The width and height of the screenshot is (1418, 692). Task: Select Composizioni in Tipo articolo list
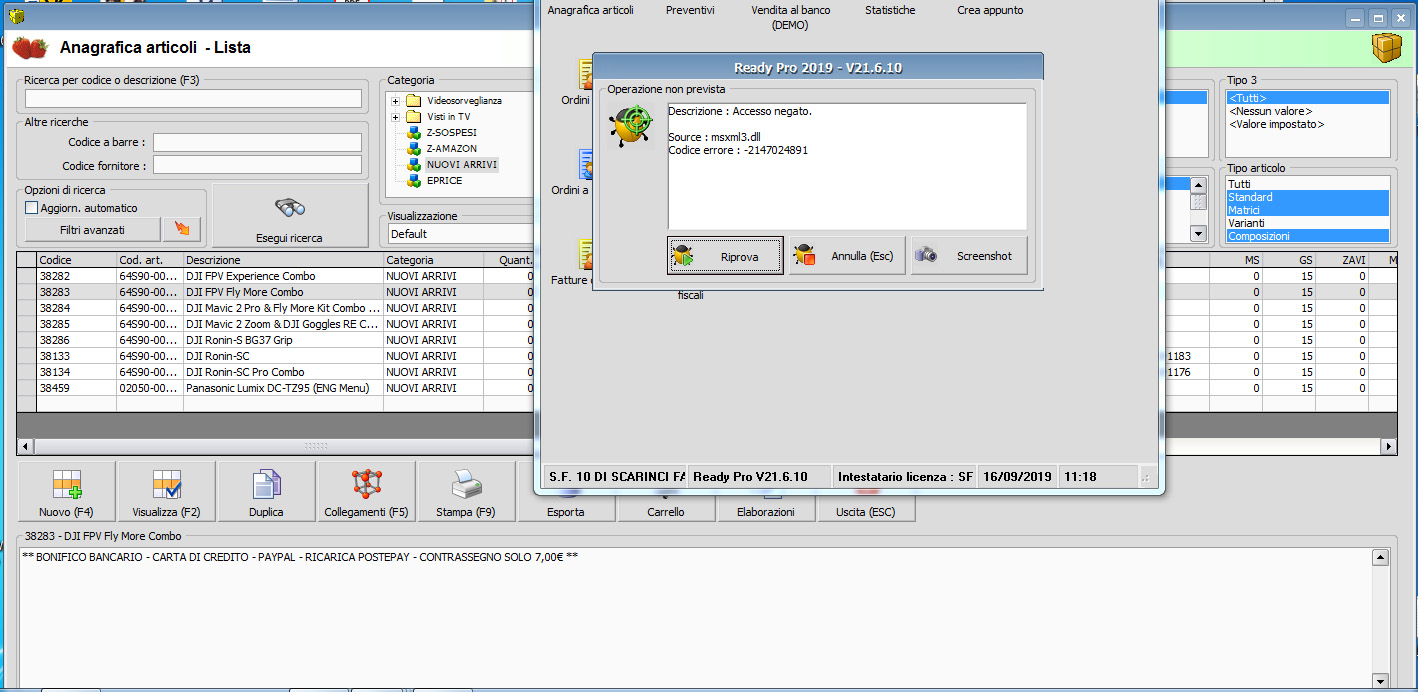[1308, 236]
